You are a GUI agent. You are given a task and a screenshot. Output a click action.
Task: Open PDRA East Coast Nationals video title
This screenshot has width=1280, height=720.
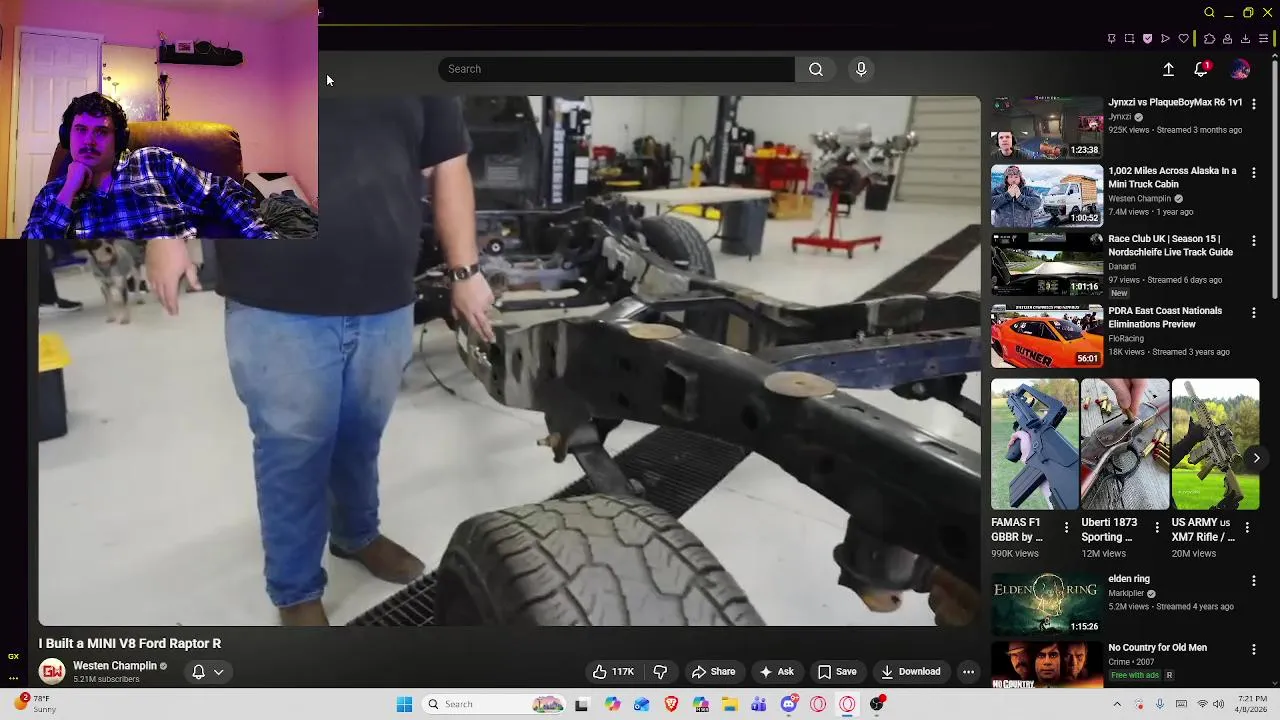[x=1165, y=318]
